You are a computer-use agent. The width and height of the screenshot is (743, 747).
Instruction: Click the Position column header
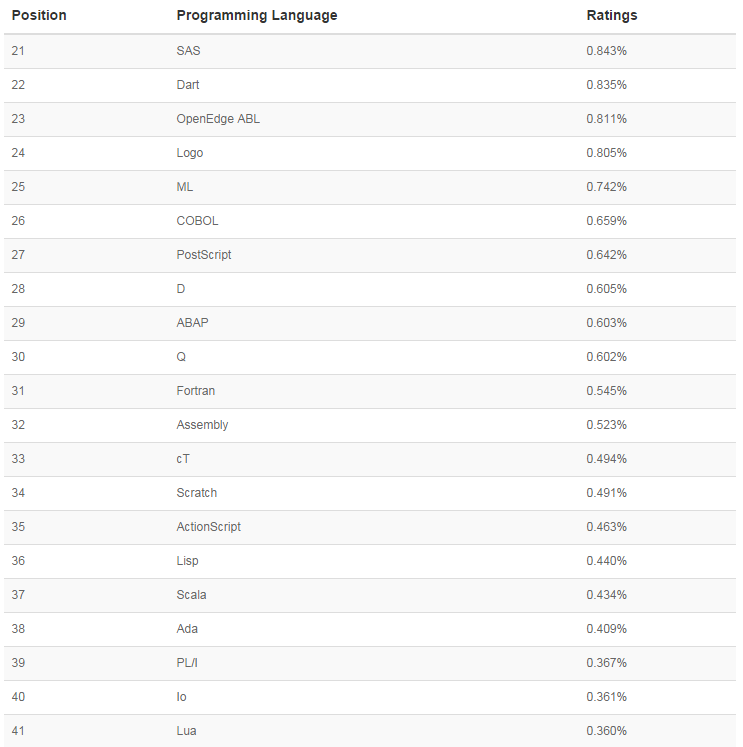click(39, 16)
